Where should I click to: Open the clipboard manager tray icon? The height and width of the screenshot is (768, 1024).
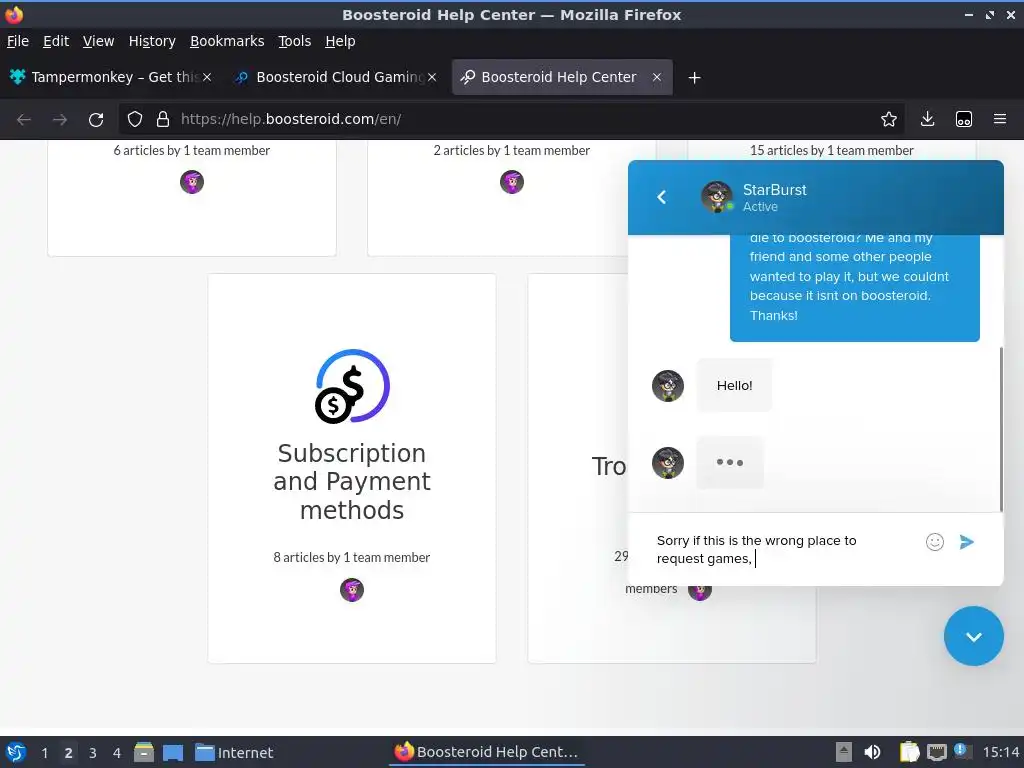[x=909, y=752]
